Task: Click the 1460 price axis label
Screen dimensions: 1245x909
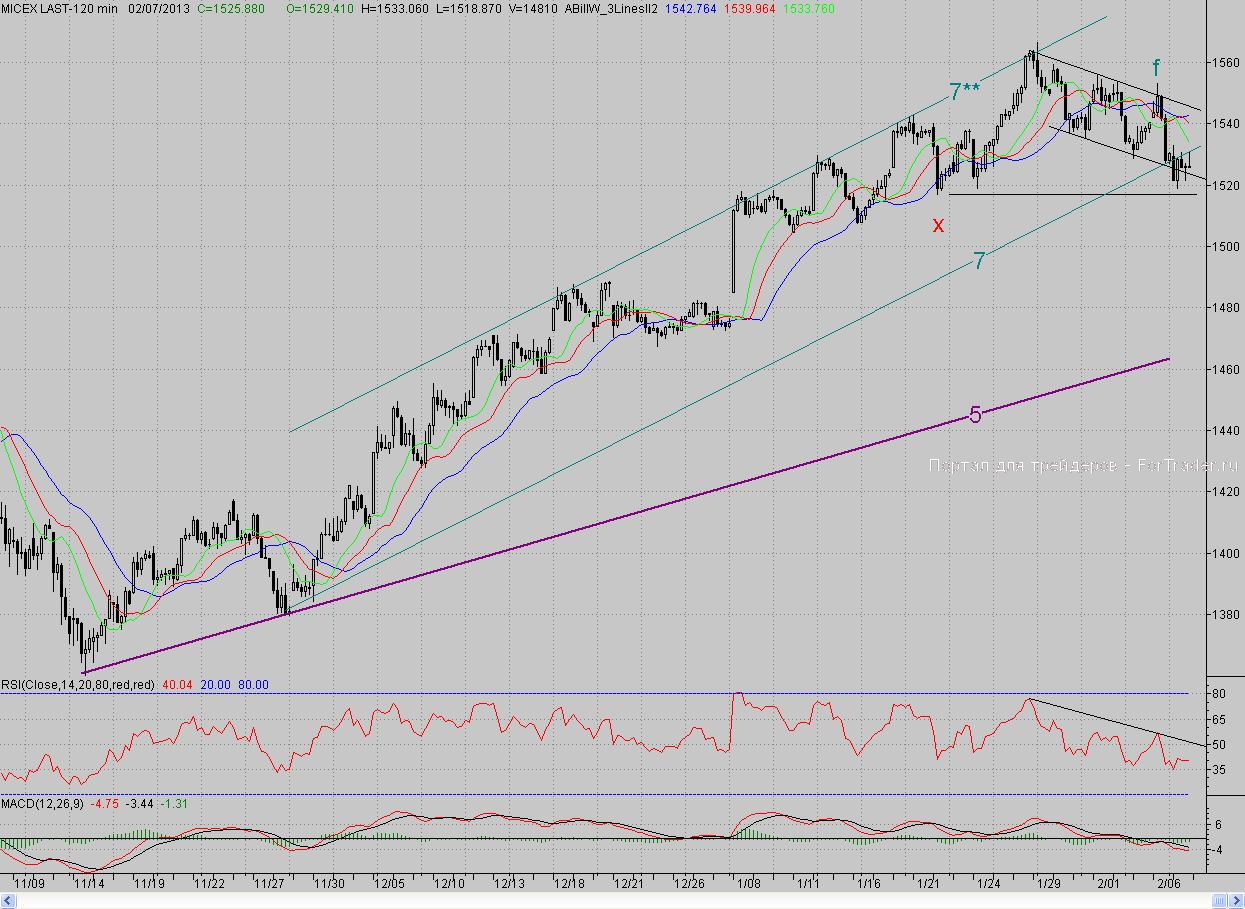Action: (1226, 369)
